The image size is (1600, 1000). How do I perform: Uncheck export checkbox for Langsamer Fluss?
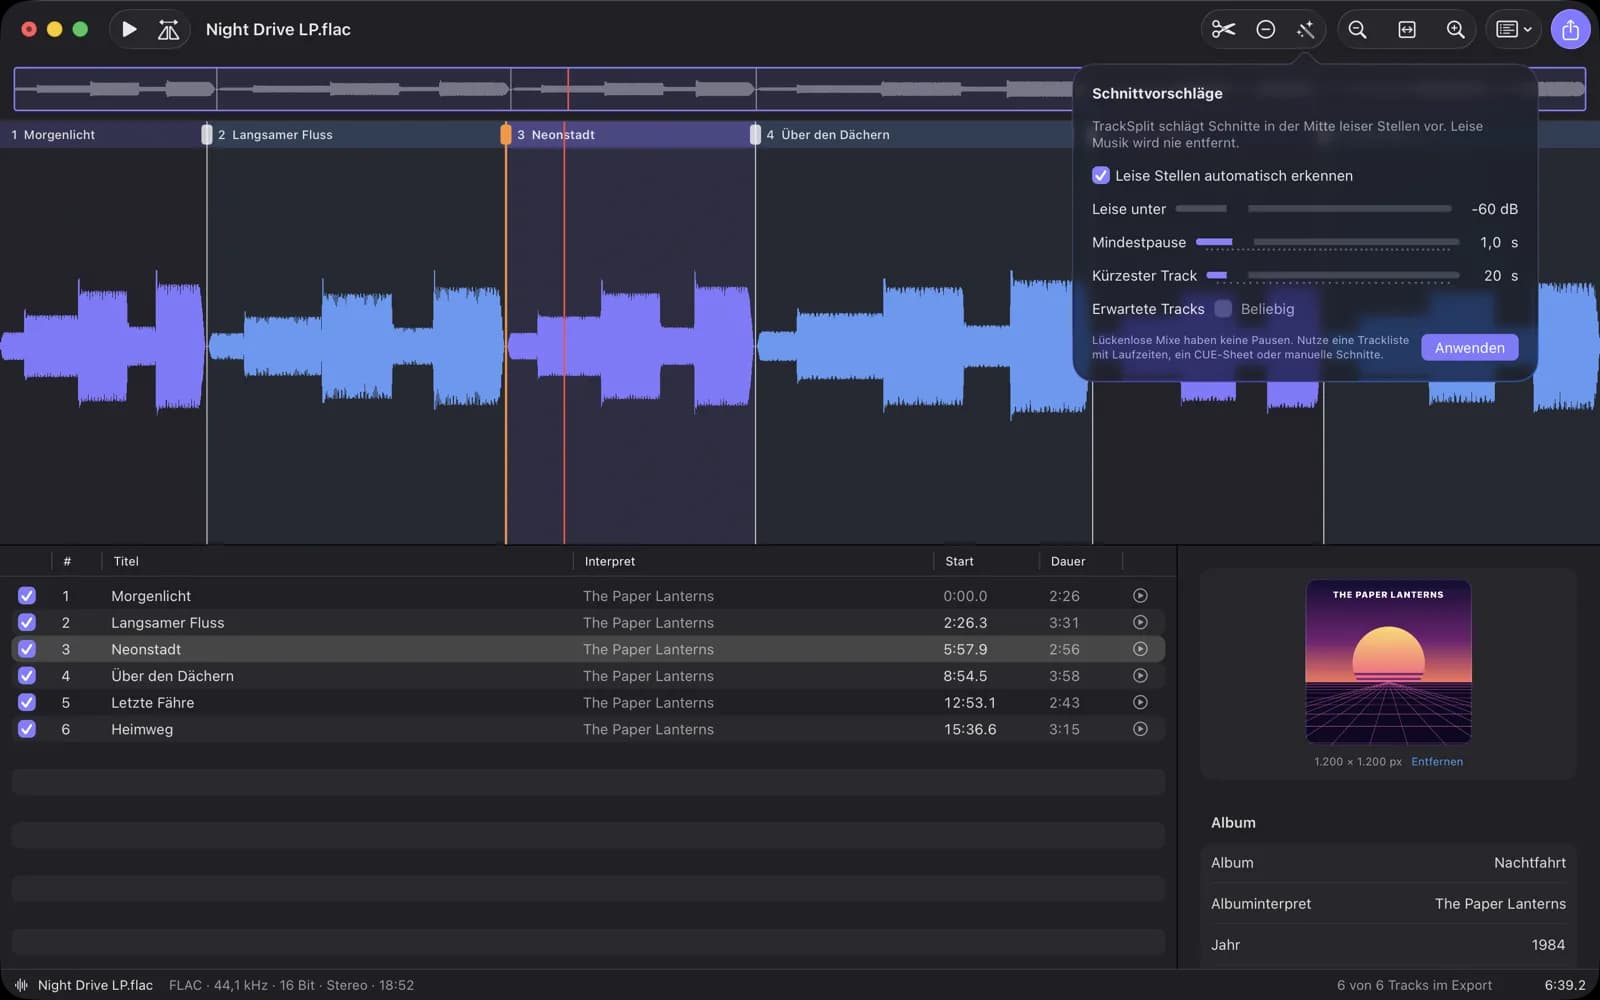coord(27,622)
